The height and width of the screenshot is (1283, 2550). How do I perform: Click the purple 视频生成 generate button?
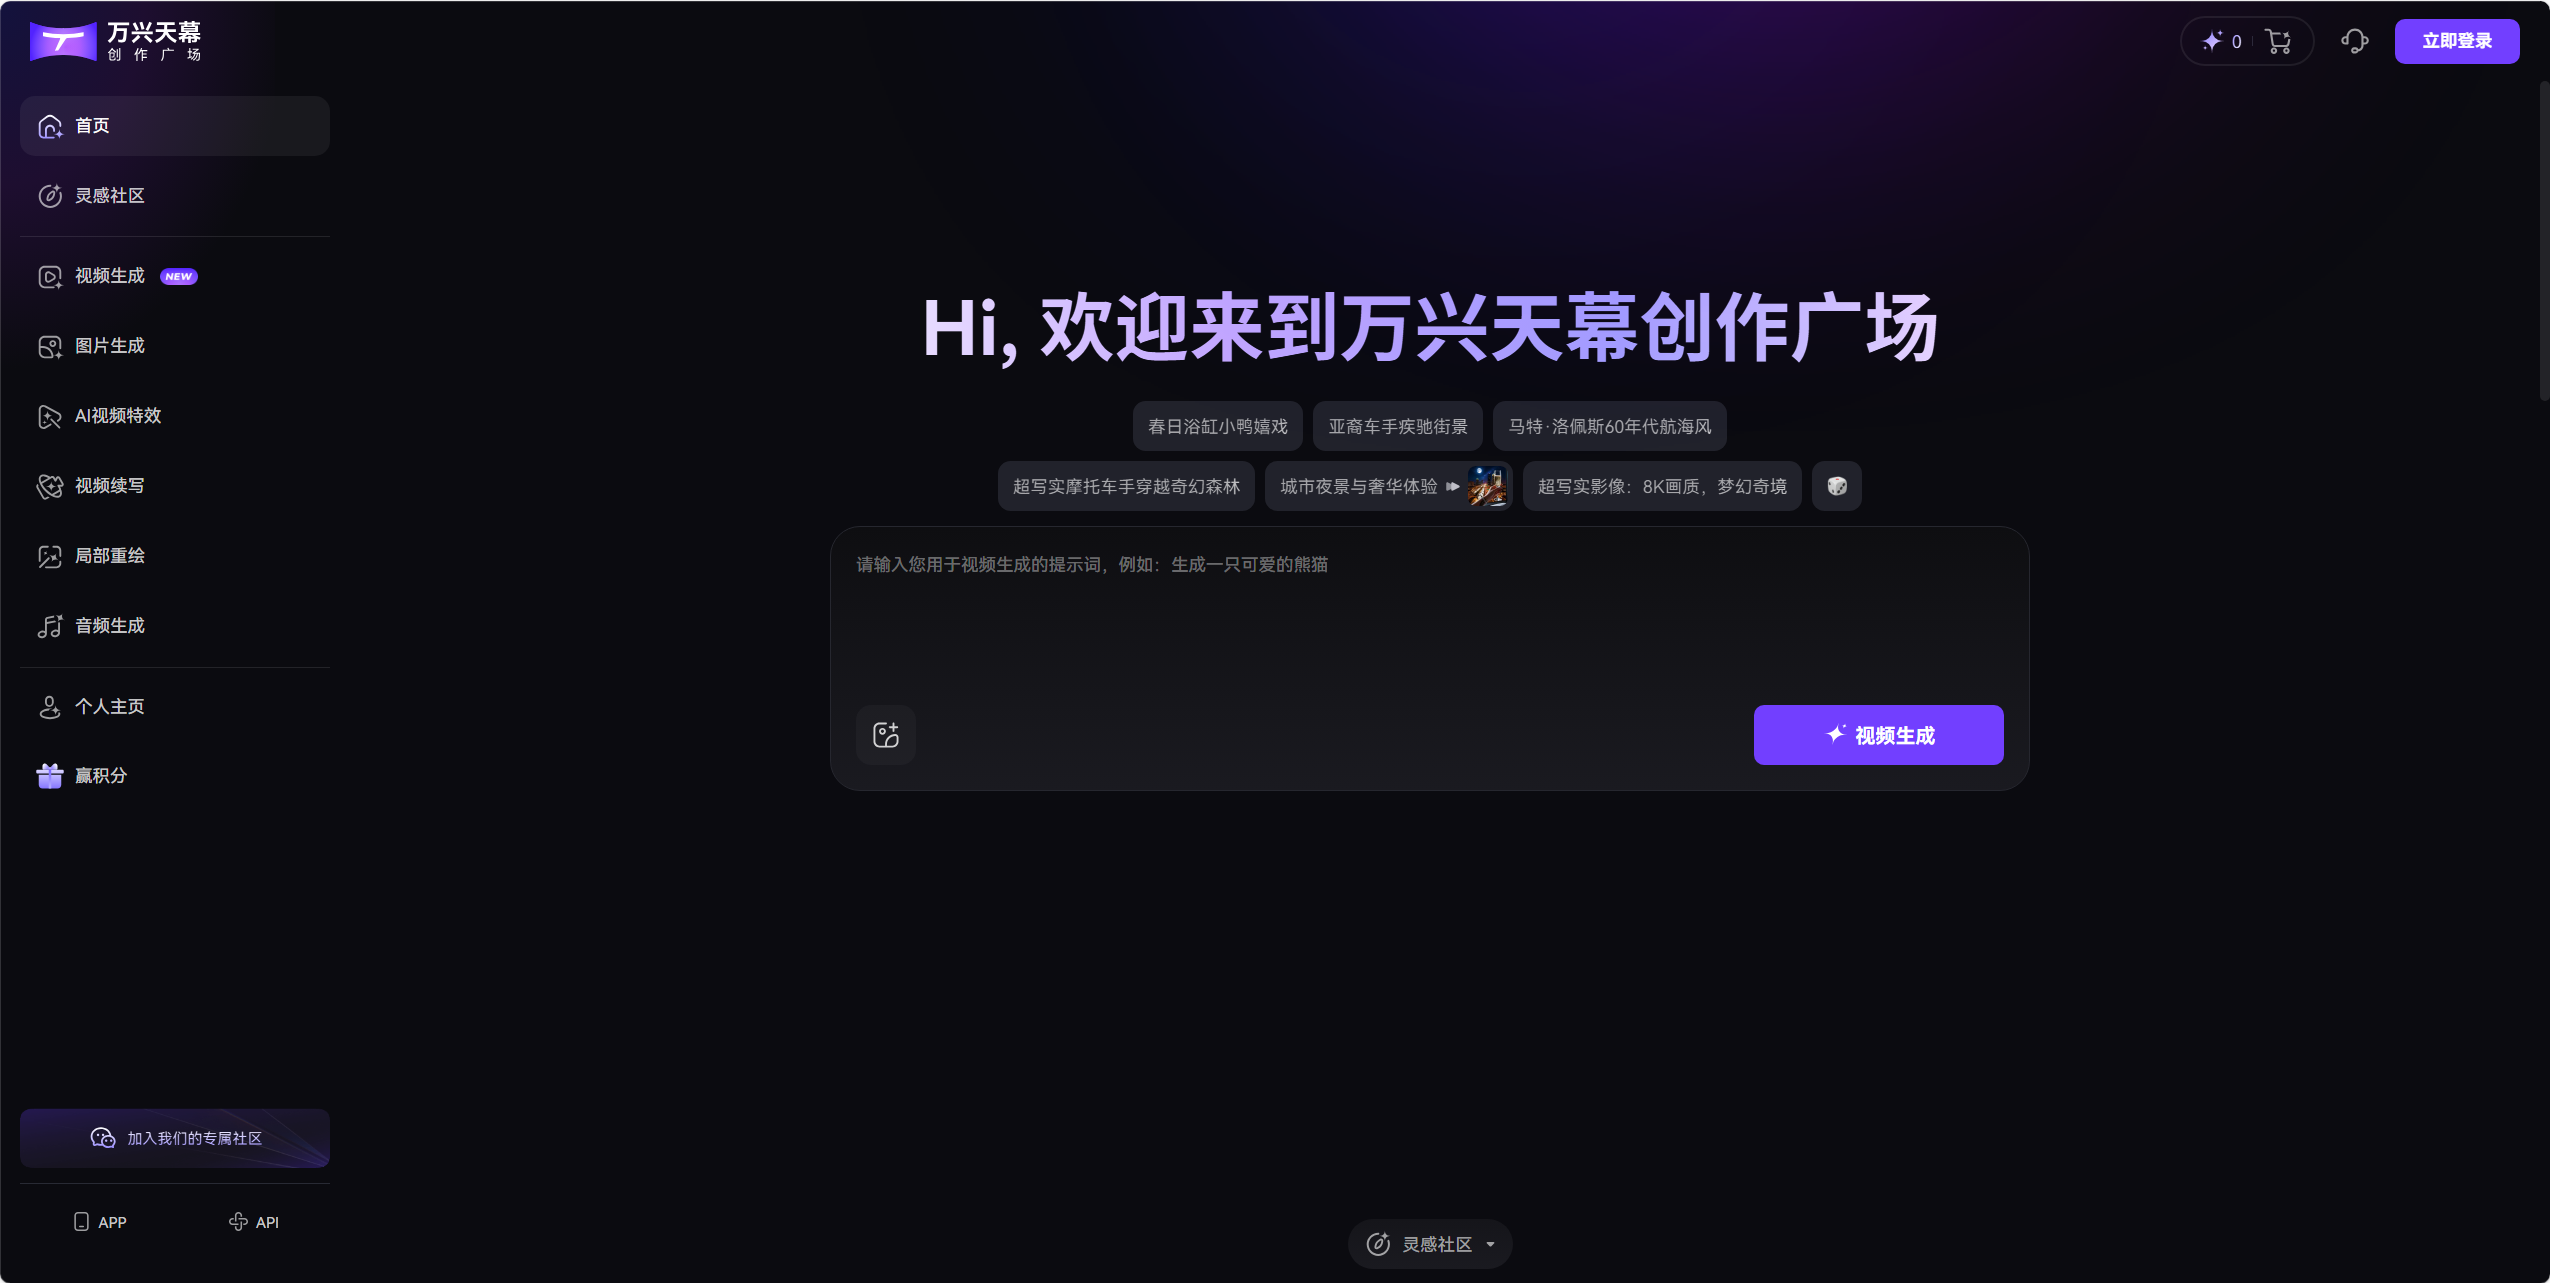pos(1877,734)
